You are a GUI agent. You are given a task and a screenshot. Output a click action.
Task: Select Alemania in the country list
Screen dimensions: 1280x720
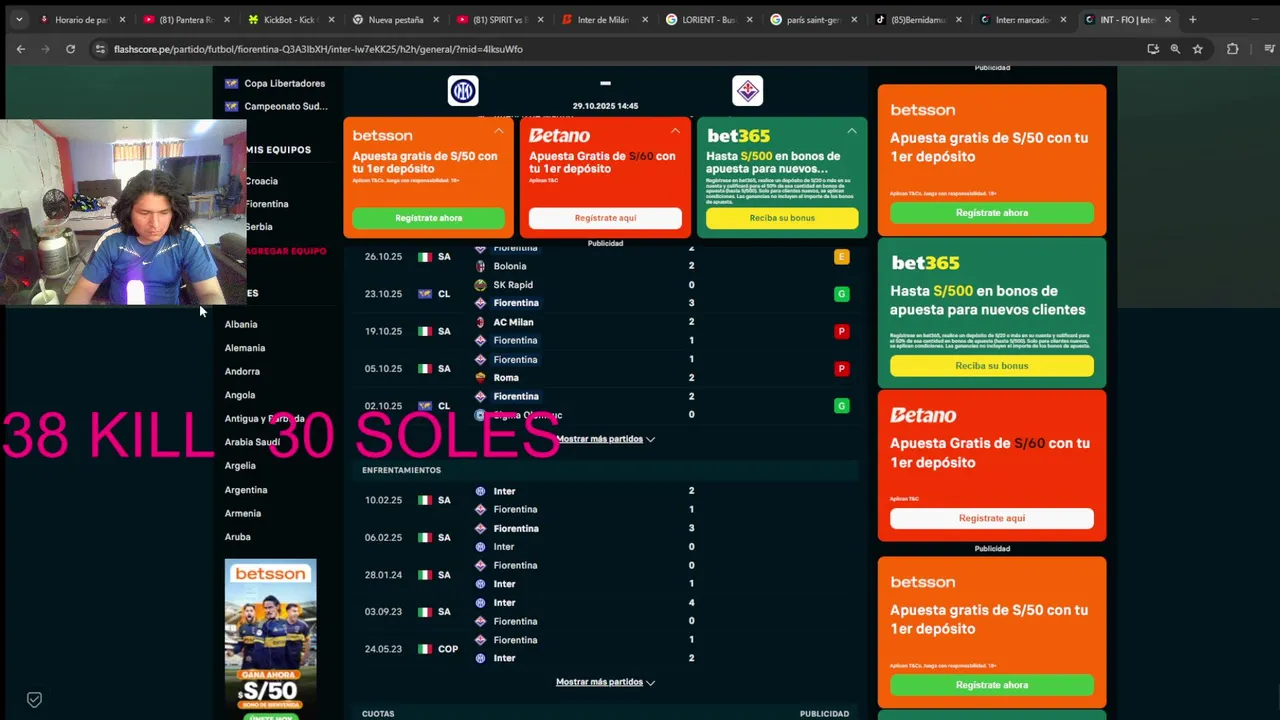[x=245, y=348]
